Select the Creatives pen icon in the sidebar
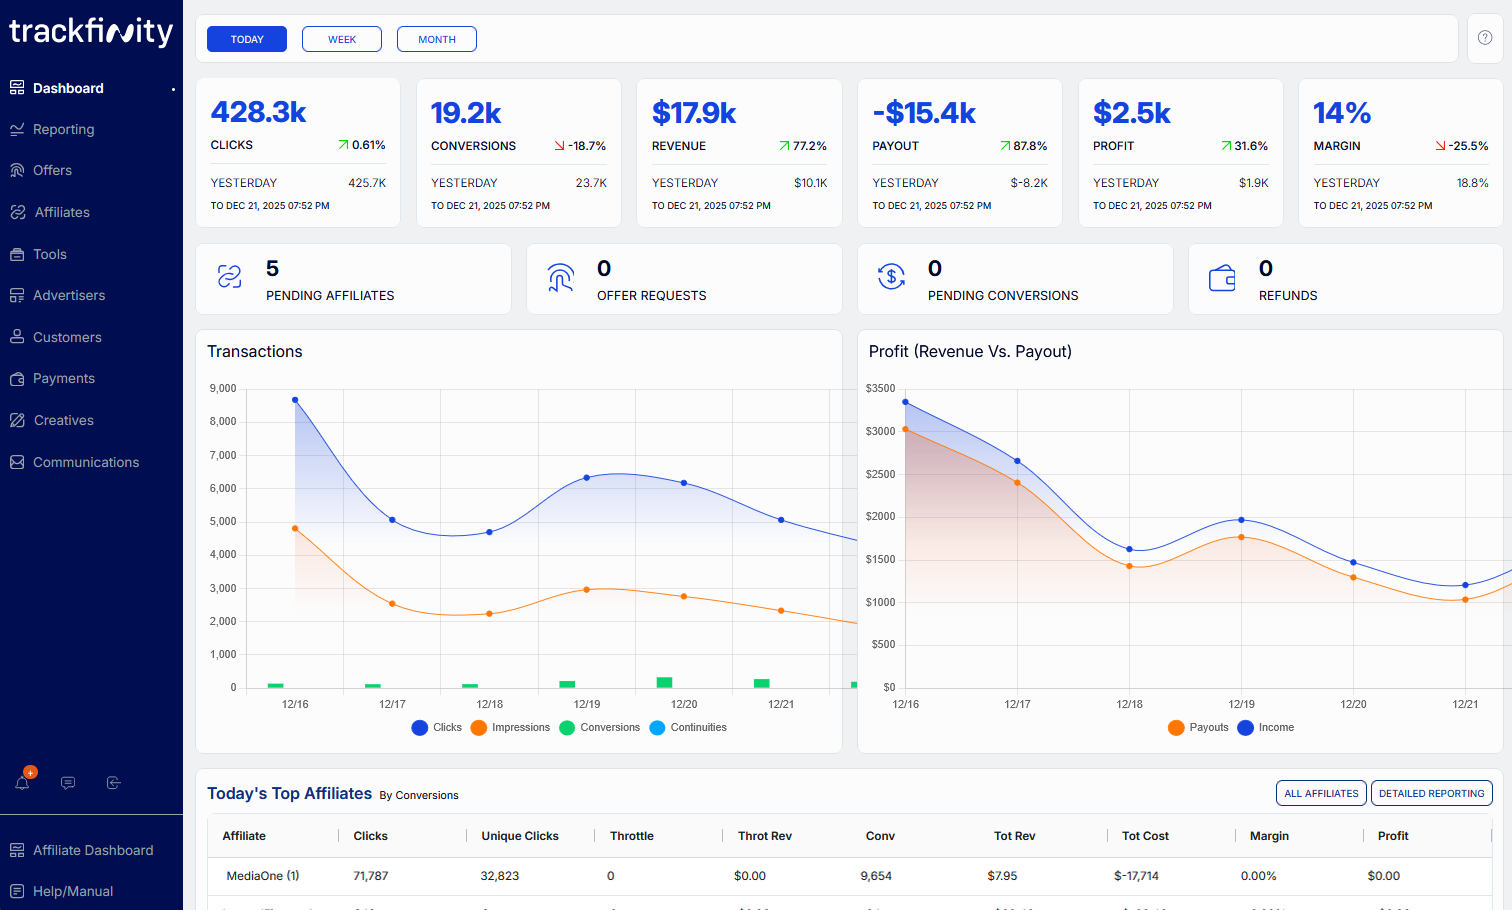 pos(17,420)
